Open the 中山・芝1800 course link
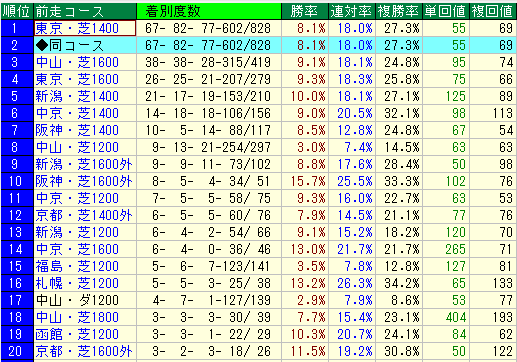517x362 pixels. tap(77, 317)
